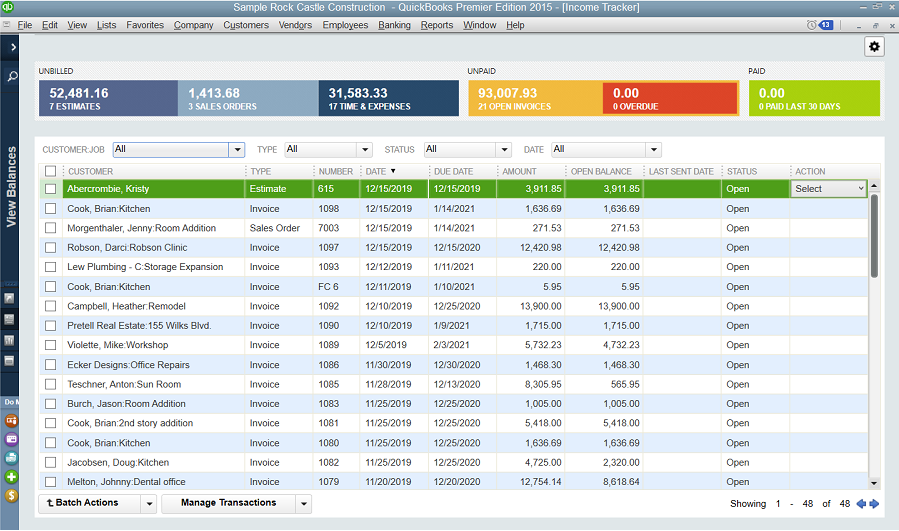The height and width of the screenshot is (531, 899).
Task: Check the Violette, Mike:Workshop checkbox
Action: tap(50, 345)
